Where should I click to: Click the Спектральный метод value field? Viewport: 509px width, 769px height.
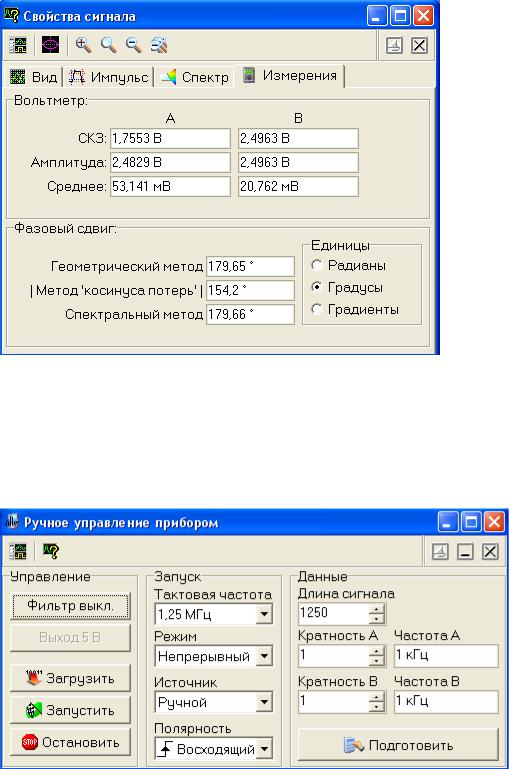pyautogui.click(x=250, y=315)
